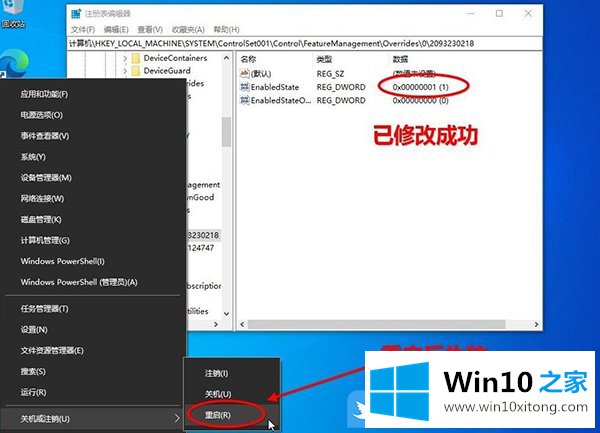Click tree pane scroll right arrow

[216, 324]
